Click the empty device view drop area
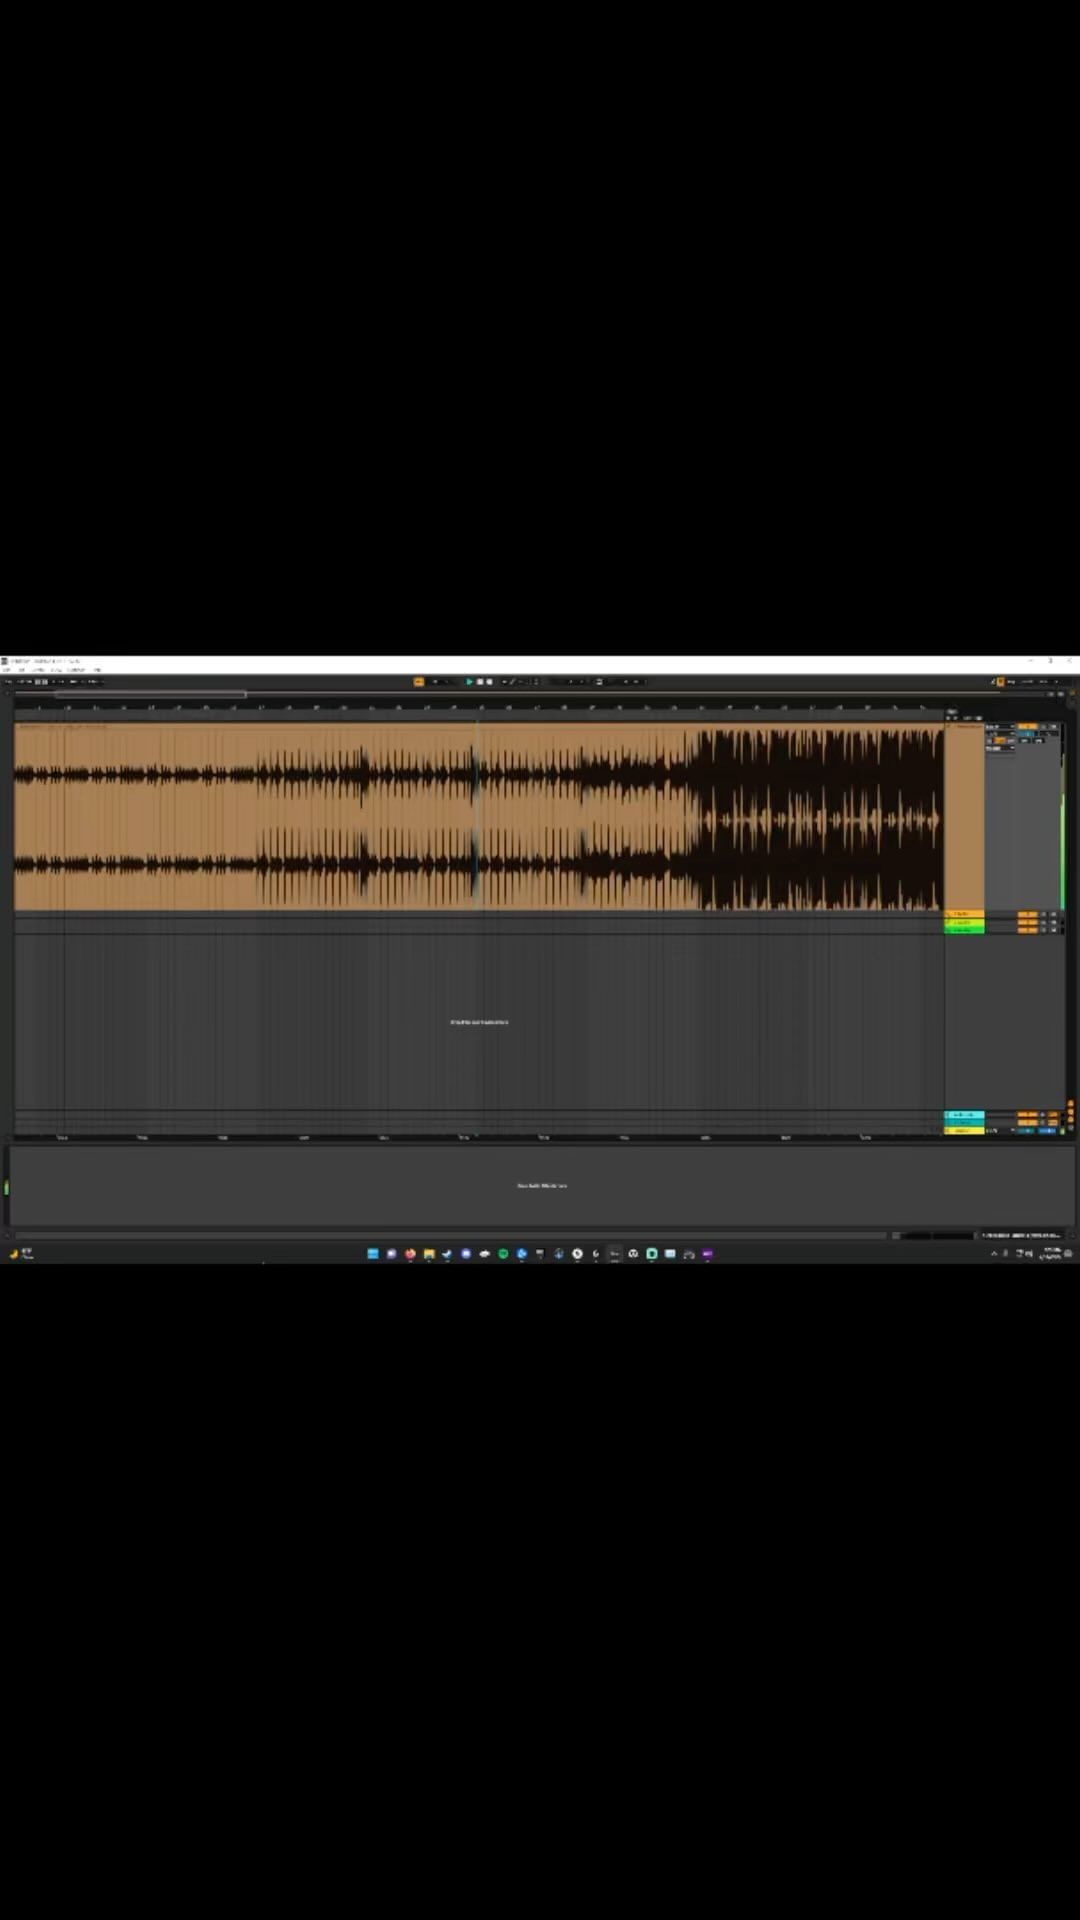Viewport: 1080px width, 1920px height. pos(541,1186)
